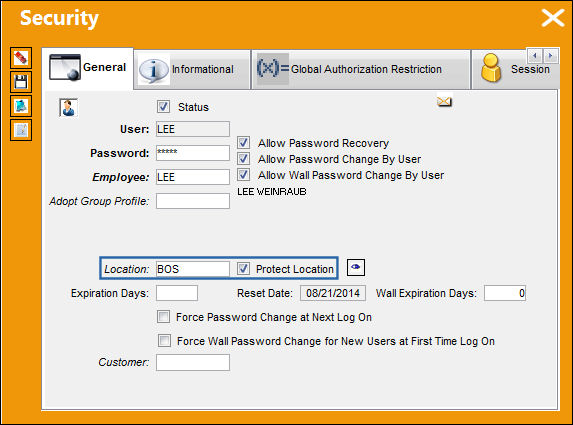Click the eraser clear icon in left toolbar
This screenshot has width=573, height=425.
coord(21,58)
